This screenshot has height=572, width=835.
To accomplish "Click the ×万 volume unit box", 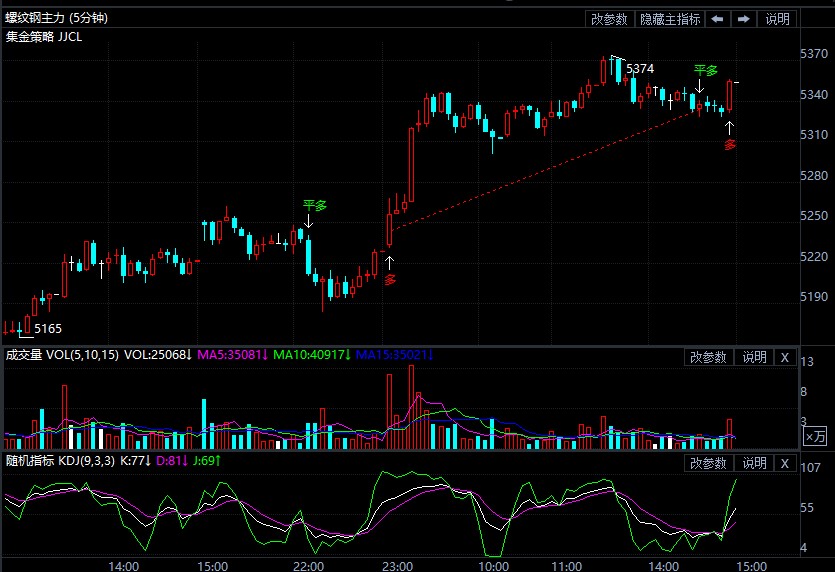I will click(x=815, y=437).
